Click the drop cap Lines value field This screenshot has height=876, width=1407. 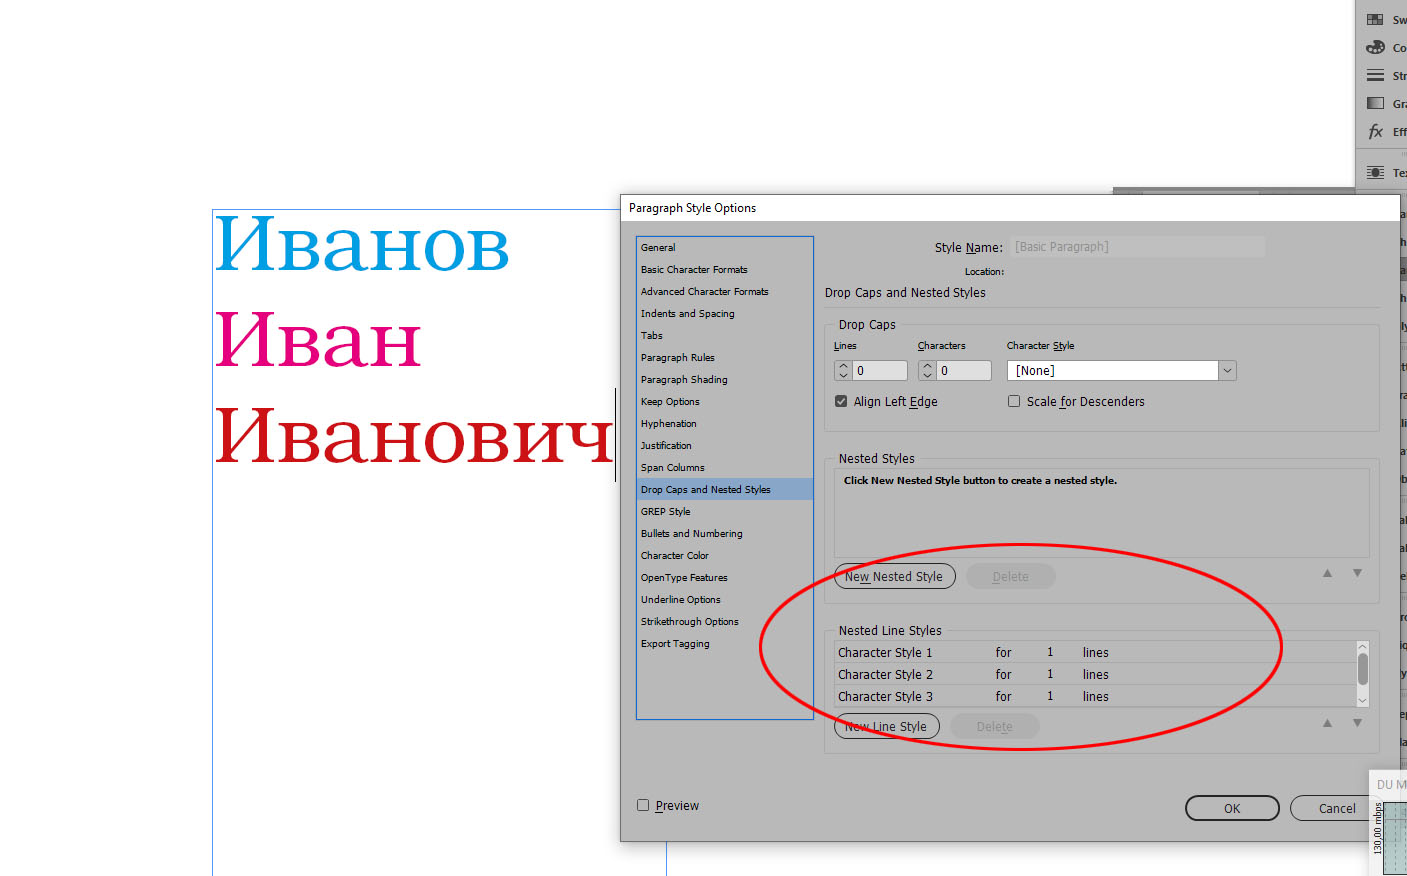pyautogui.click(x=880, y=371)
